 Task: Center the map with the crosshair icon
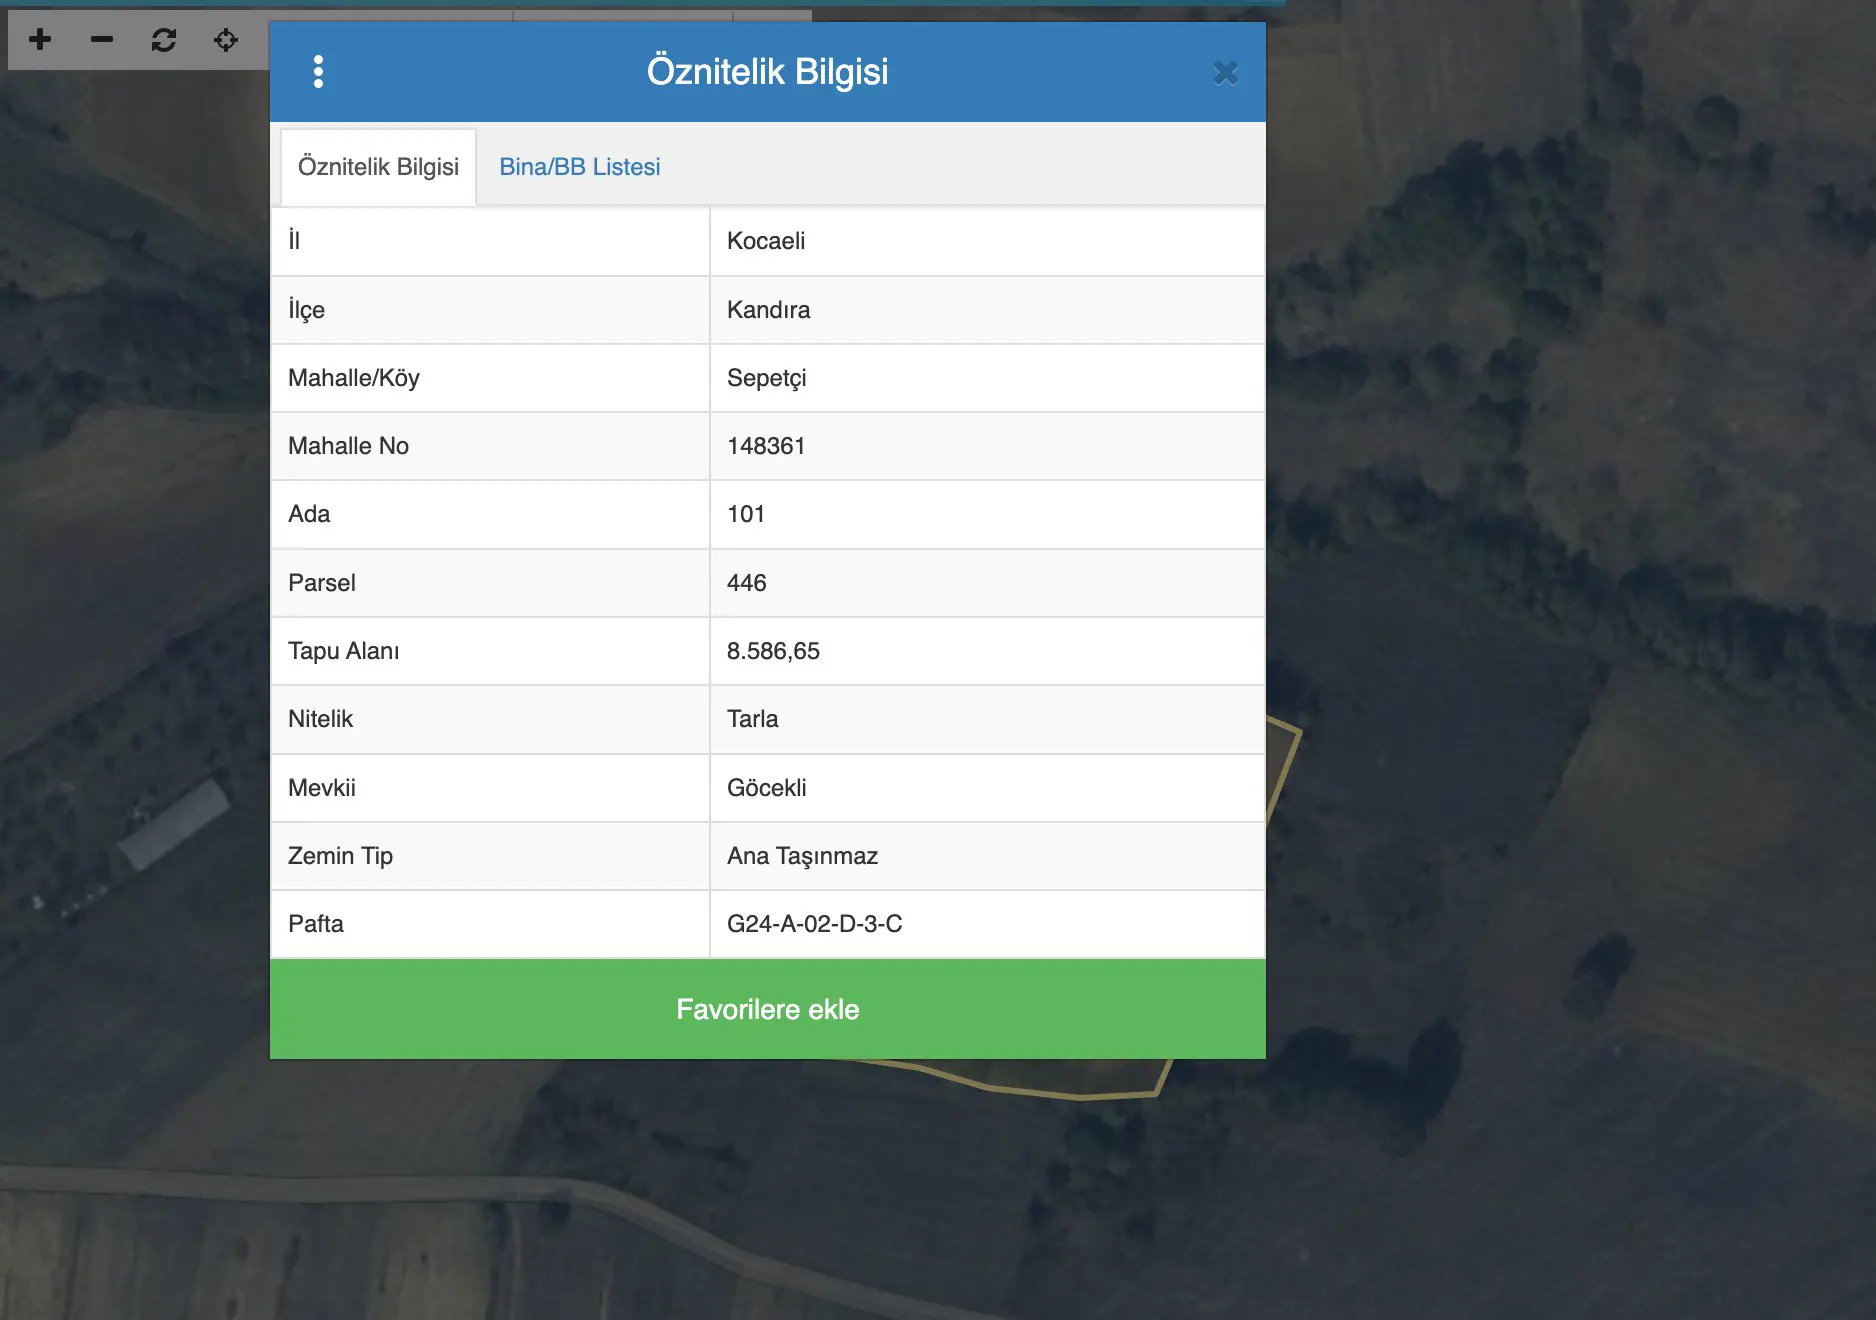point(226,40)
